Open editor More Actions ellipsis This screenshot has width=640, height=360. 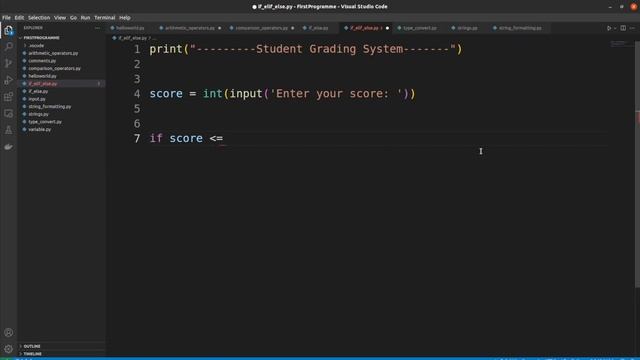(632, 28)
